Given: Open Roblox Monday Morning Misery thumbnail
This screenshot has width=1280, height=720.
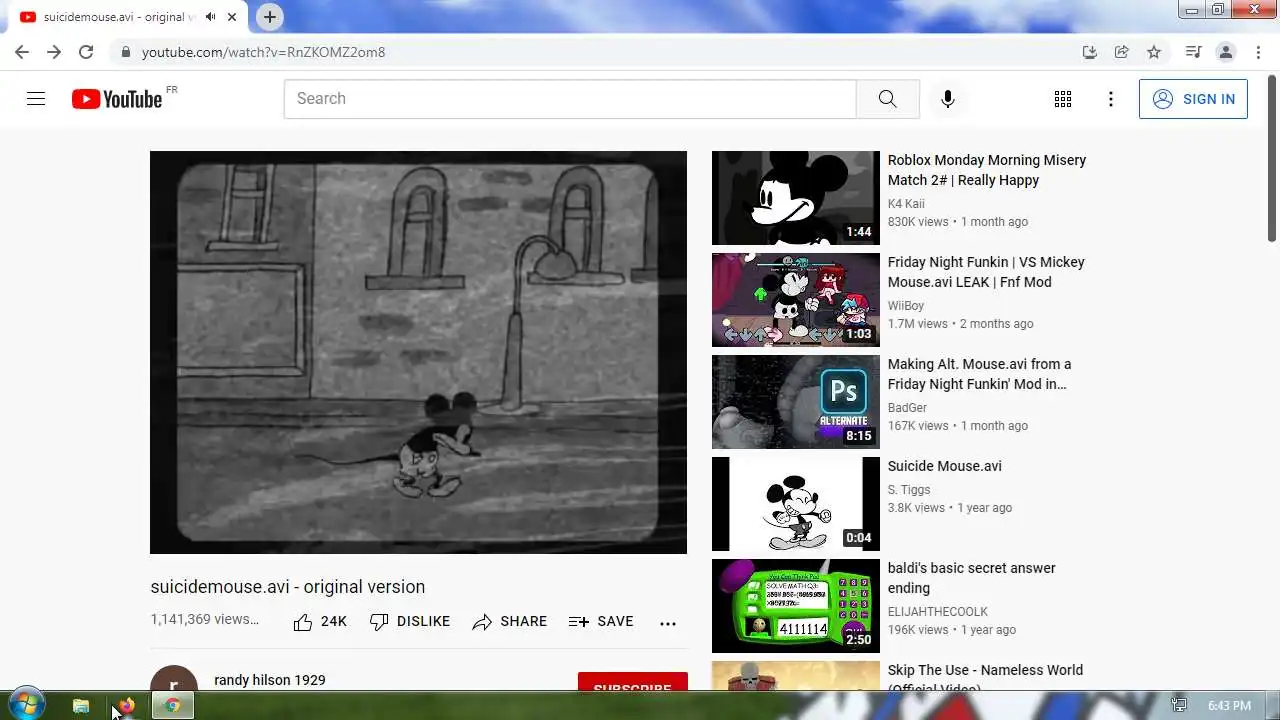Looking at the screenshot, I should [x=796, y=198].
